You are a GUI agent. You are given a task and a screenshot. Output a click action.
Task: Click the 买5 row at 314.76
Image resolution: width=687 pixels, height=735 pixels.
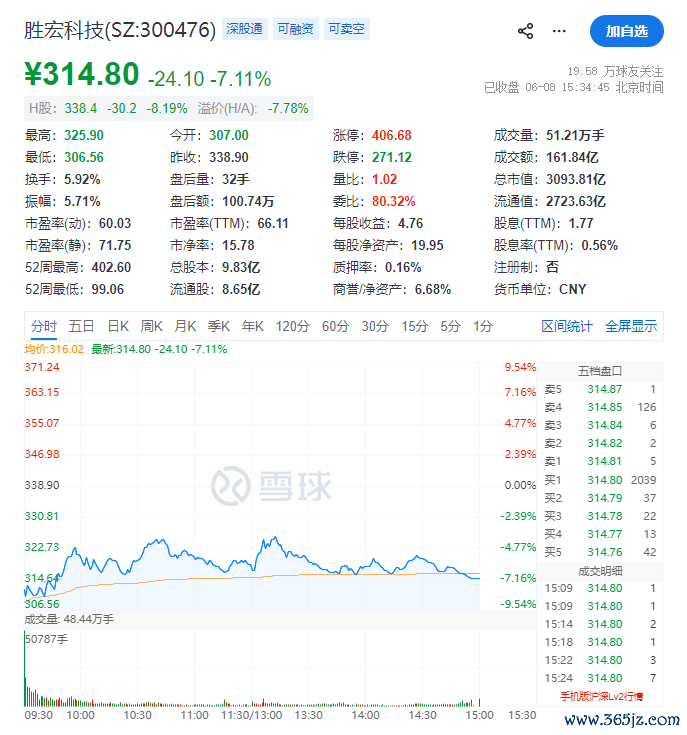point(600,552)
